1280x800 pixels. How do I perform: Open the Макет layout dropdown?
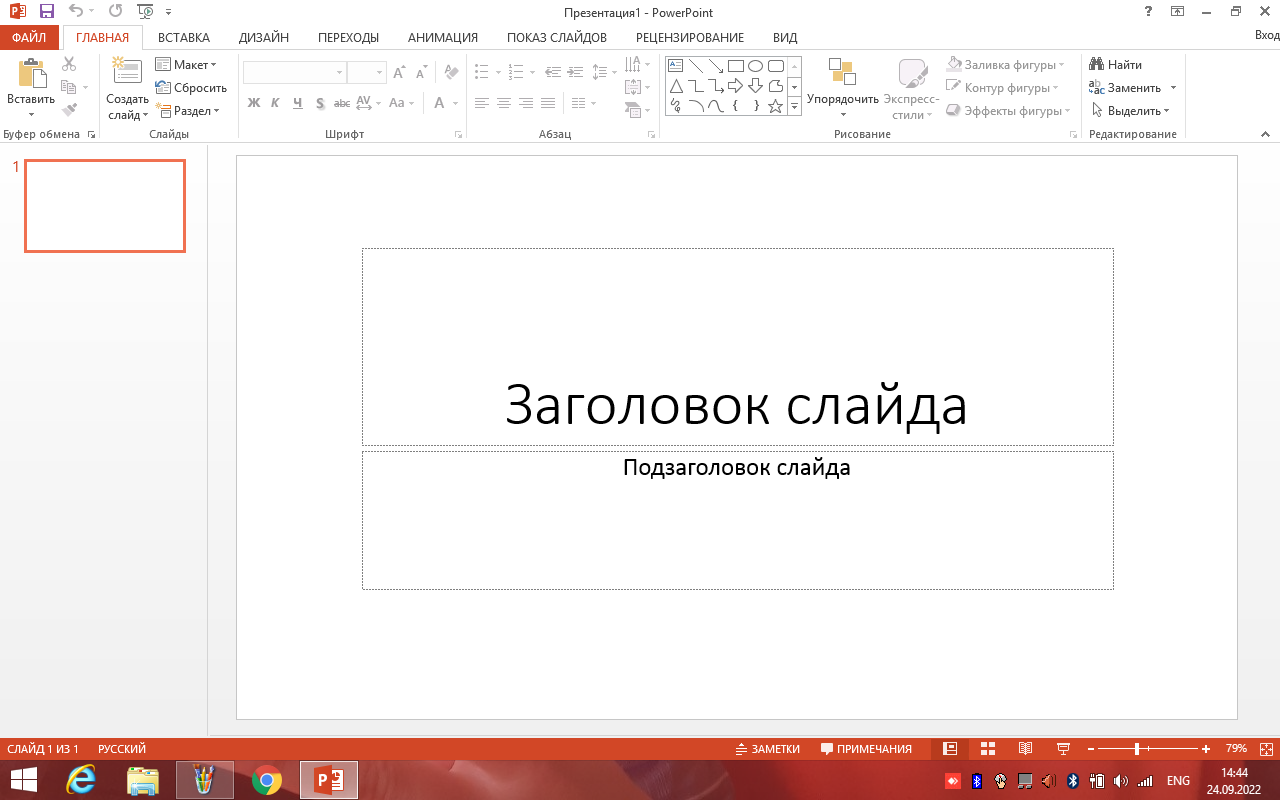point(186,65)
